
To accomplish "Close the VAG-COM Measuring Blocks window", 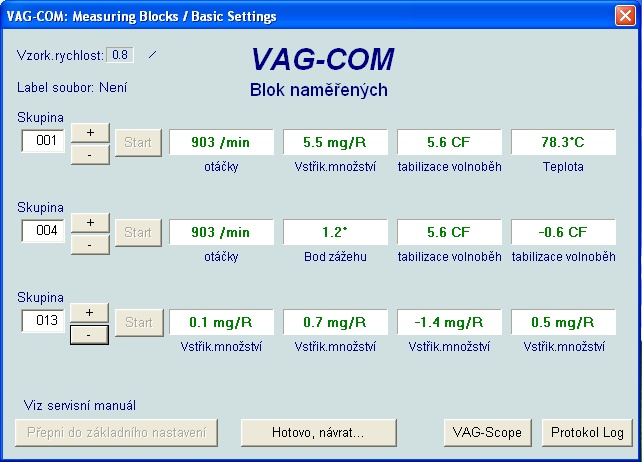I will [625, 16].
